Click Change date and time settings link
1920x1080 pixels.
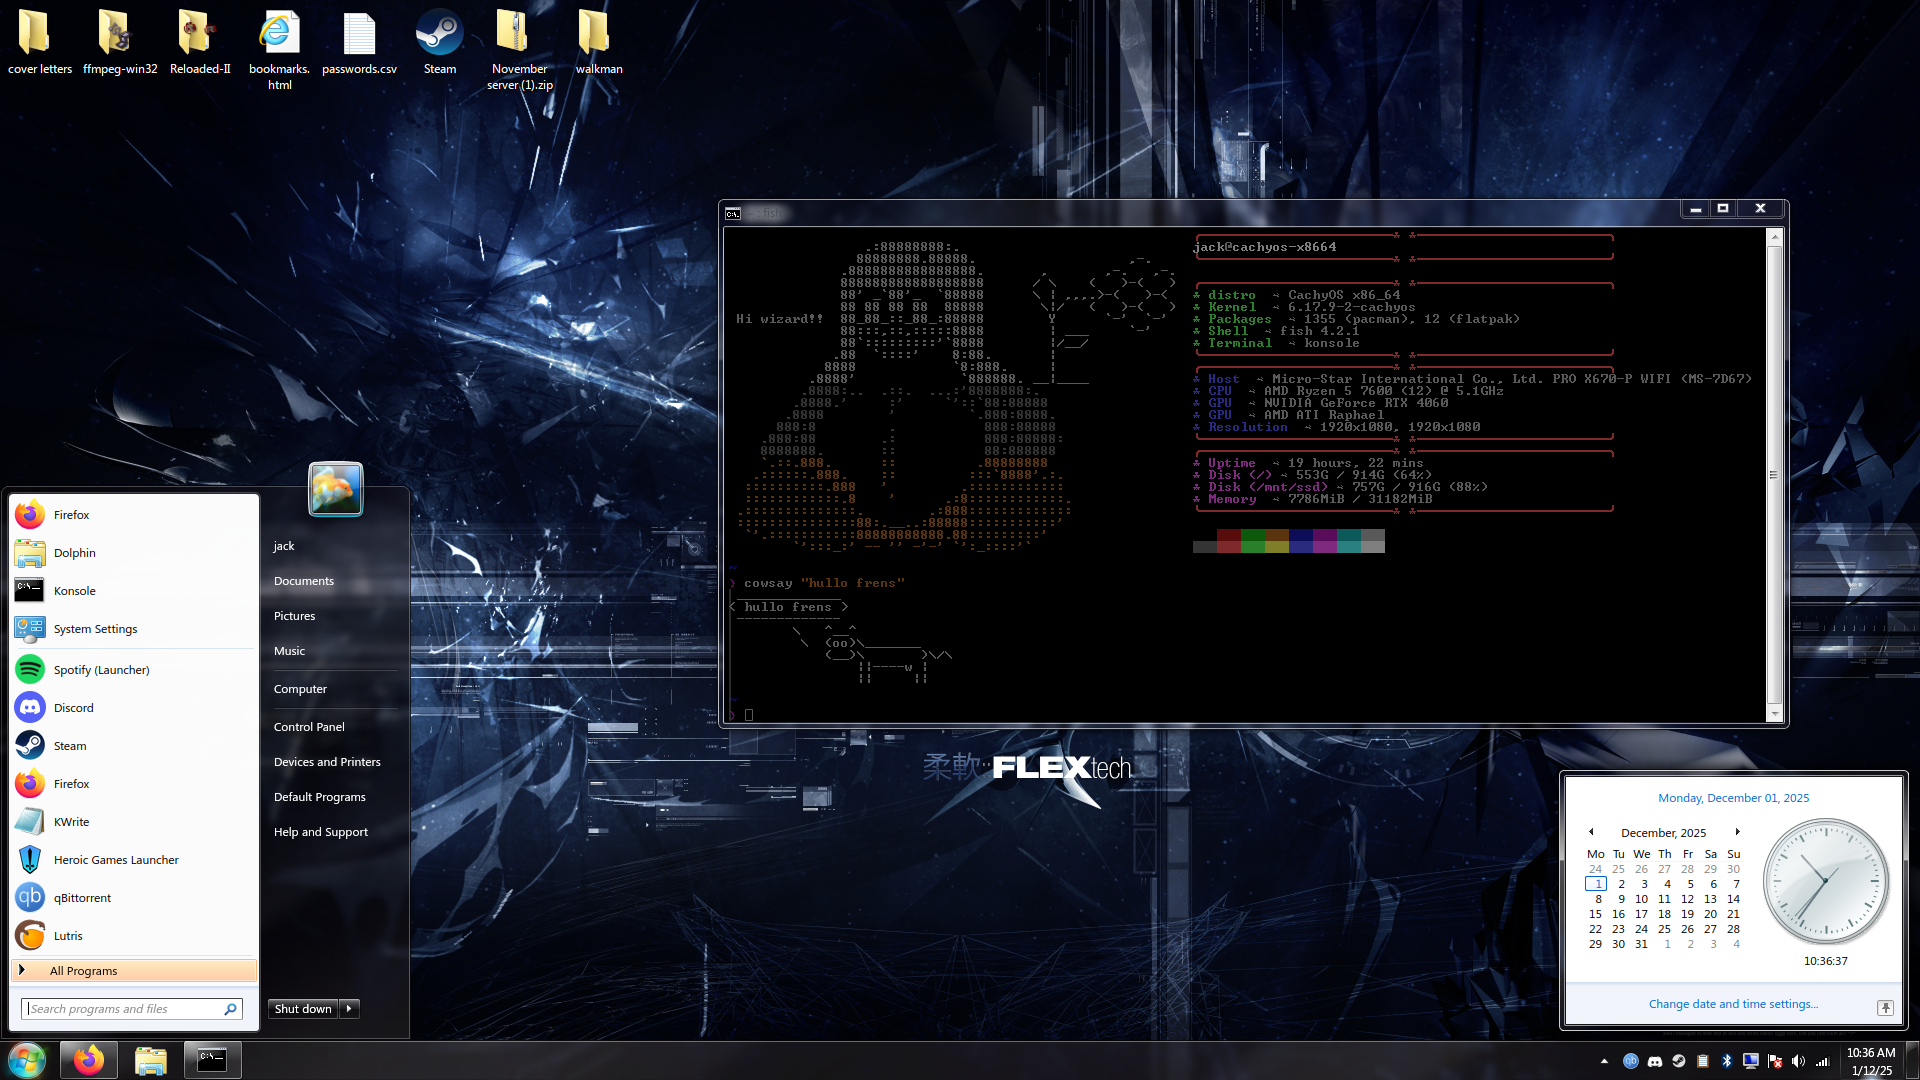[1733, 1004]
